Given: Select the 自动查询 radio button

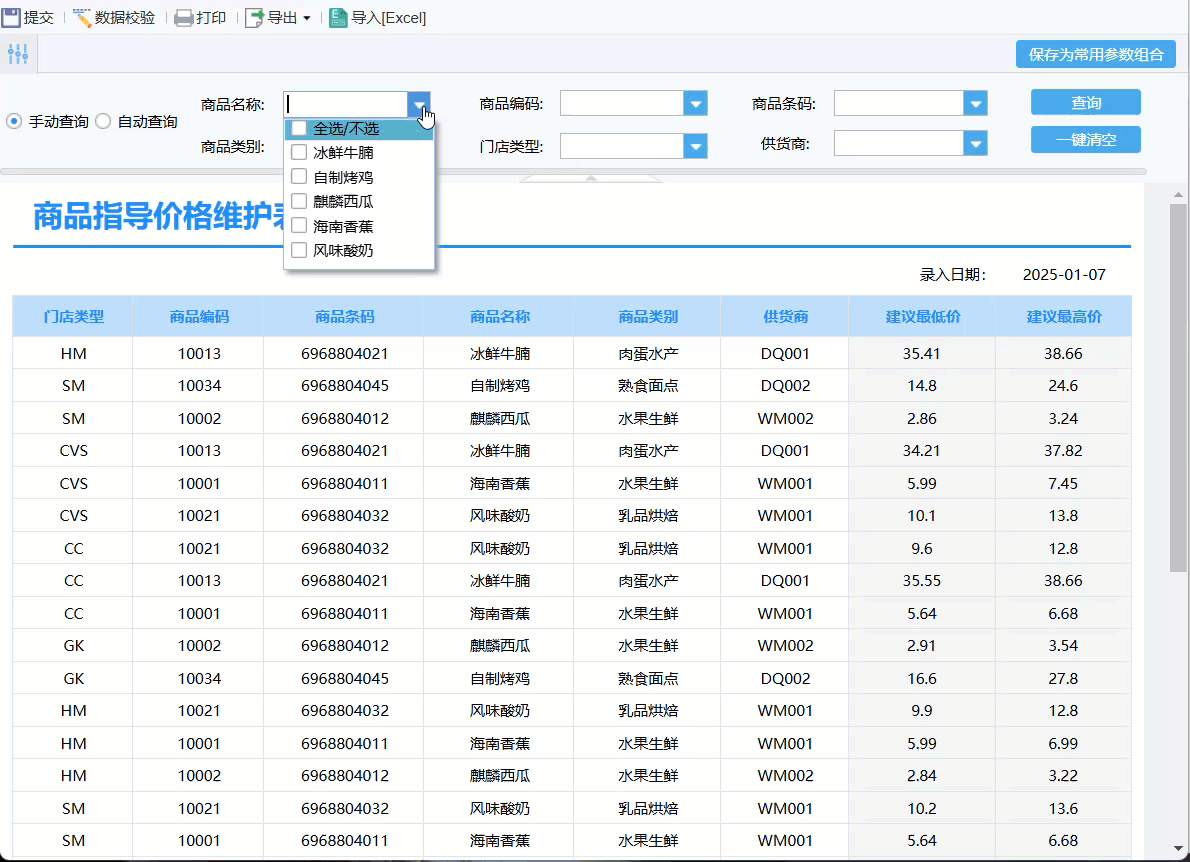Looking at the screenshot, I should 103,121.
